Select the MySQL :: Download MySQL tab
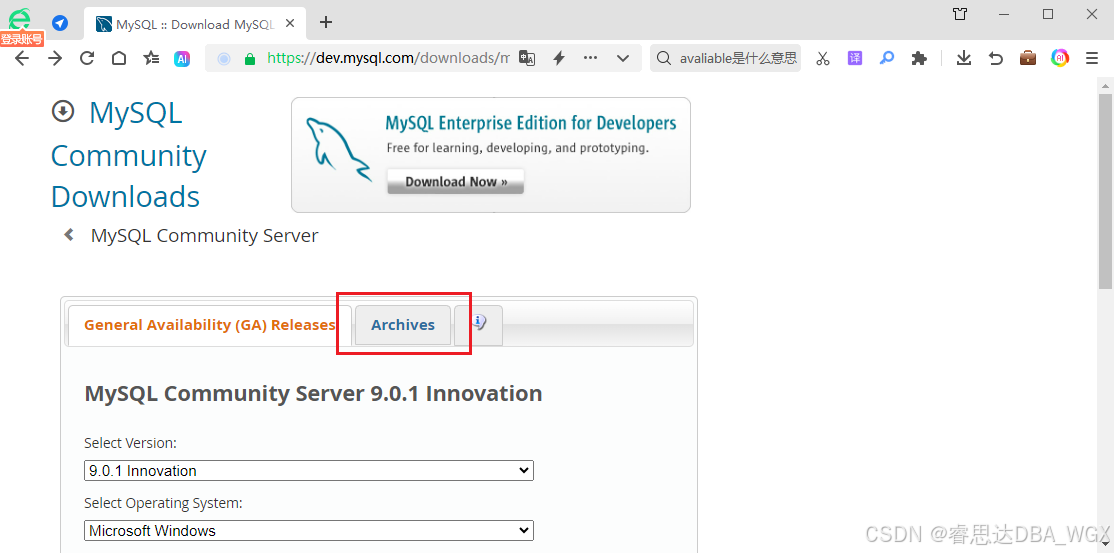This screenshot has width=1114, height=554. point(196,23)
